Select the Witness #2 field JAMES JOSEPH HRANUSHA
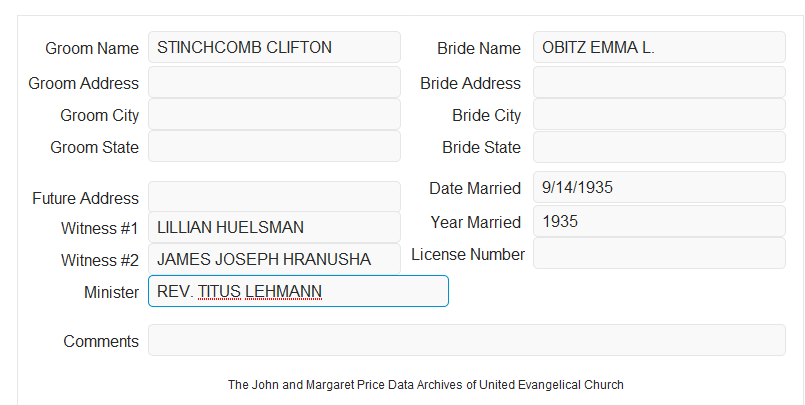Image resolution: width=805 pixels, height=405 pixels. (274, 259)
